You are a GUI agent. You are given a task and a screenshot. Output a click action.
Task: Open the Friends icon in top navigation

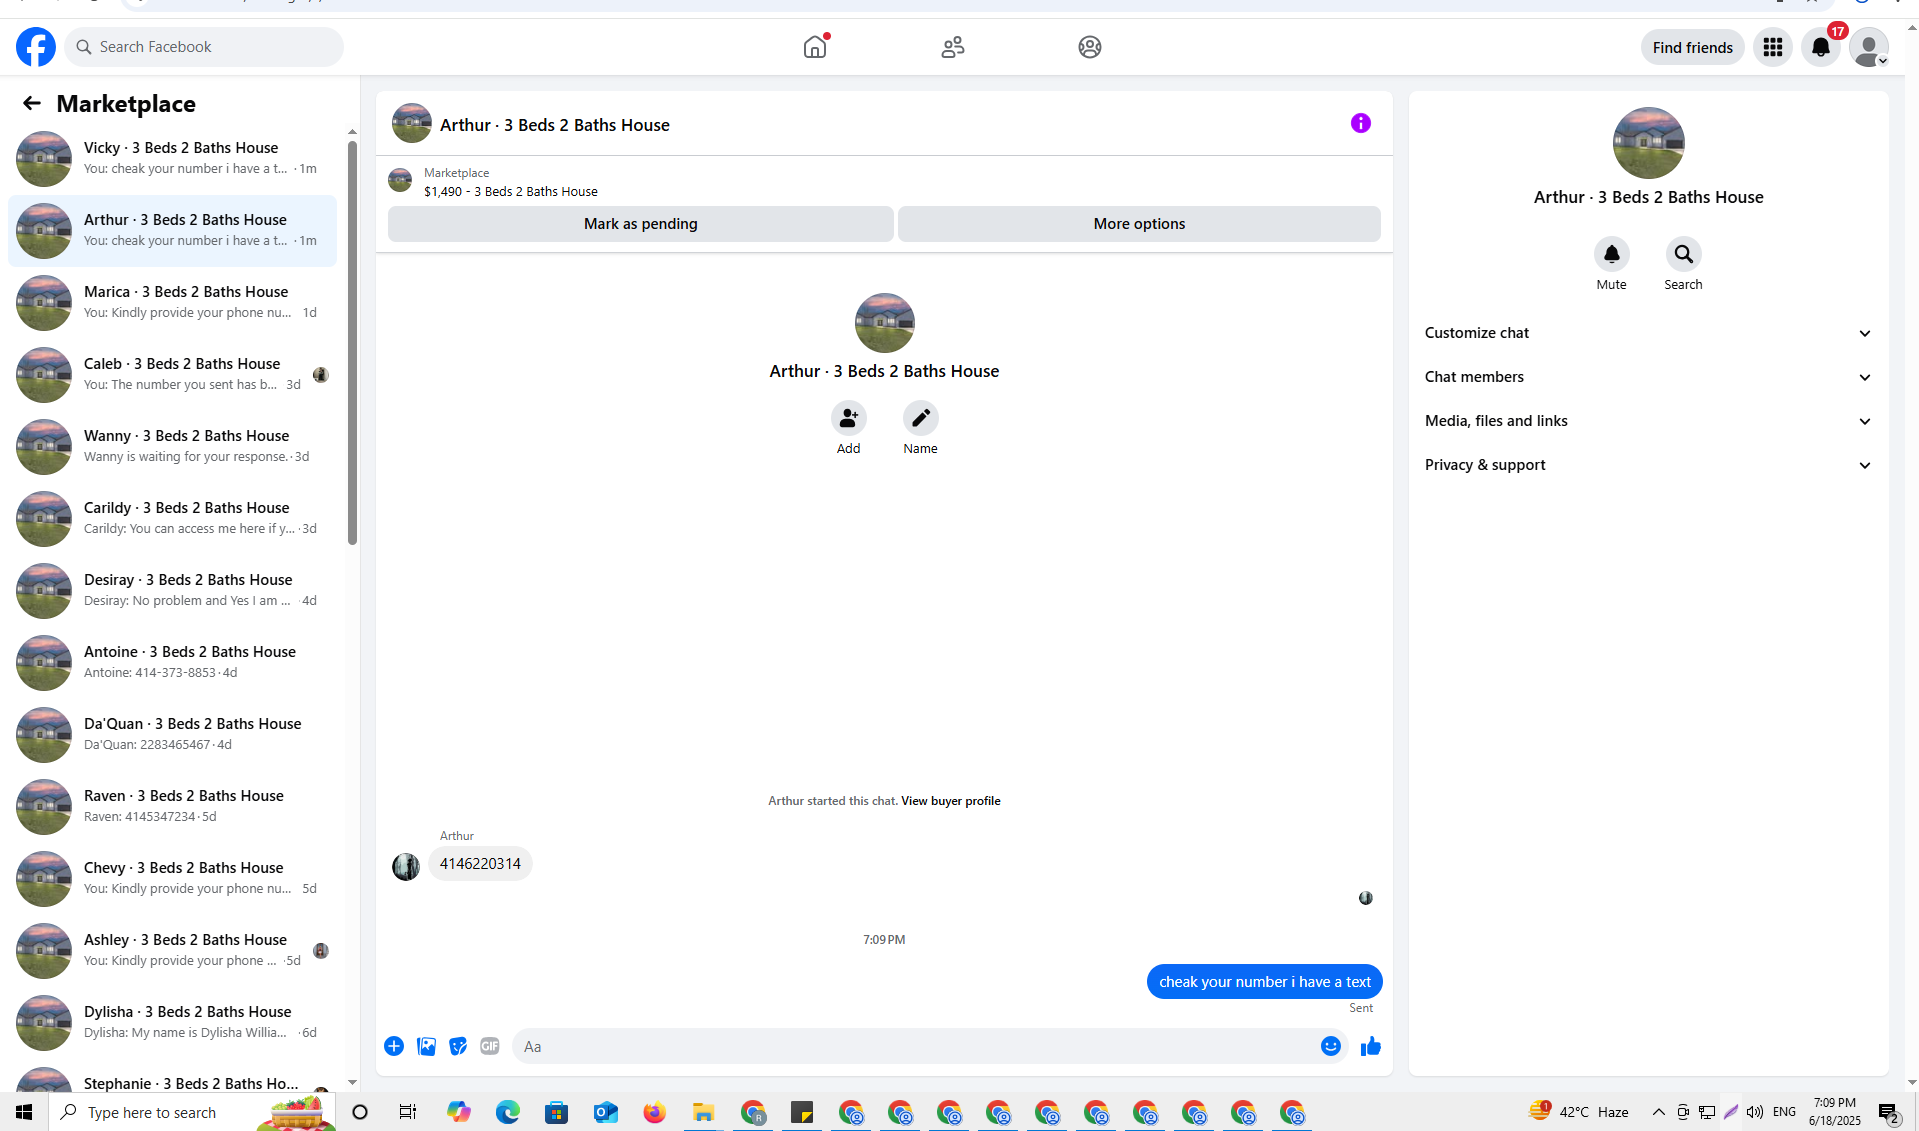(x=953, y=47)
